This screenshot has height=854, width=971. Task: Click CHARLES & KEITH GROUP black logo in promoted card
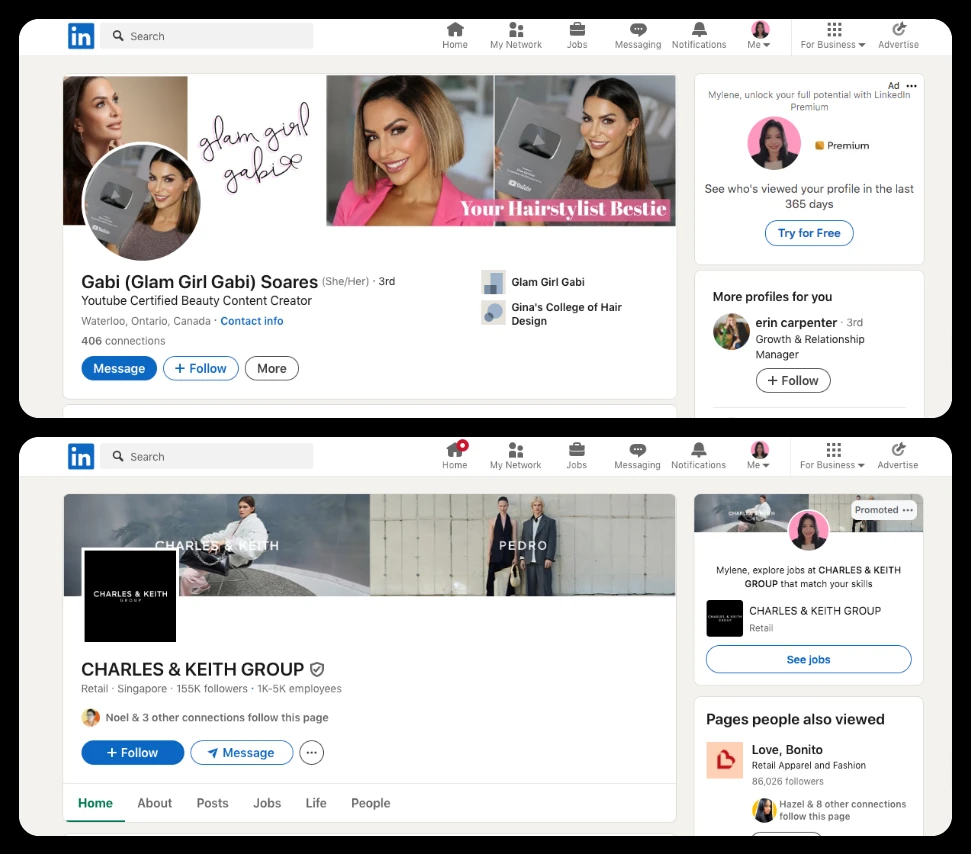pyautogui.click(x=725, y=618)
